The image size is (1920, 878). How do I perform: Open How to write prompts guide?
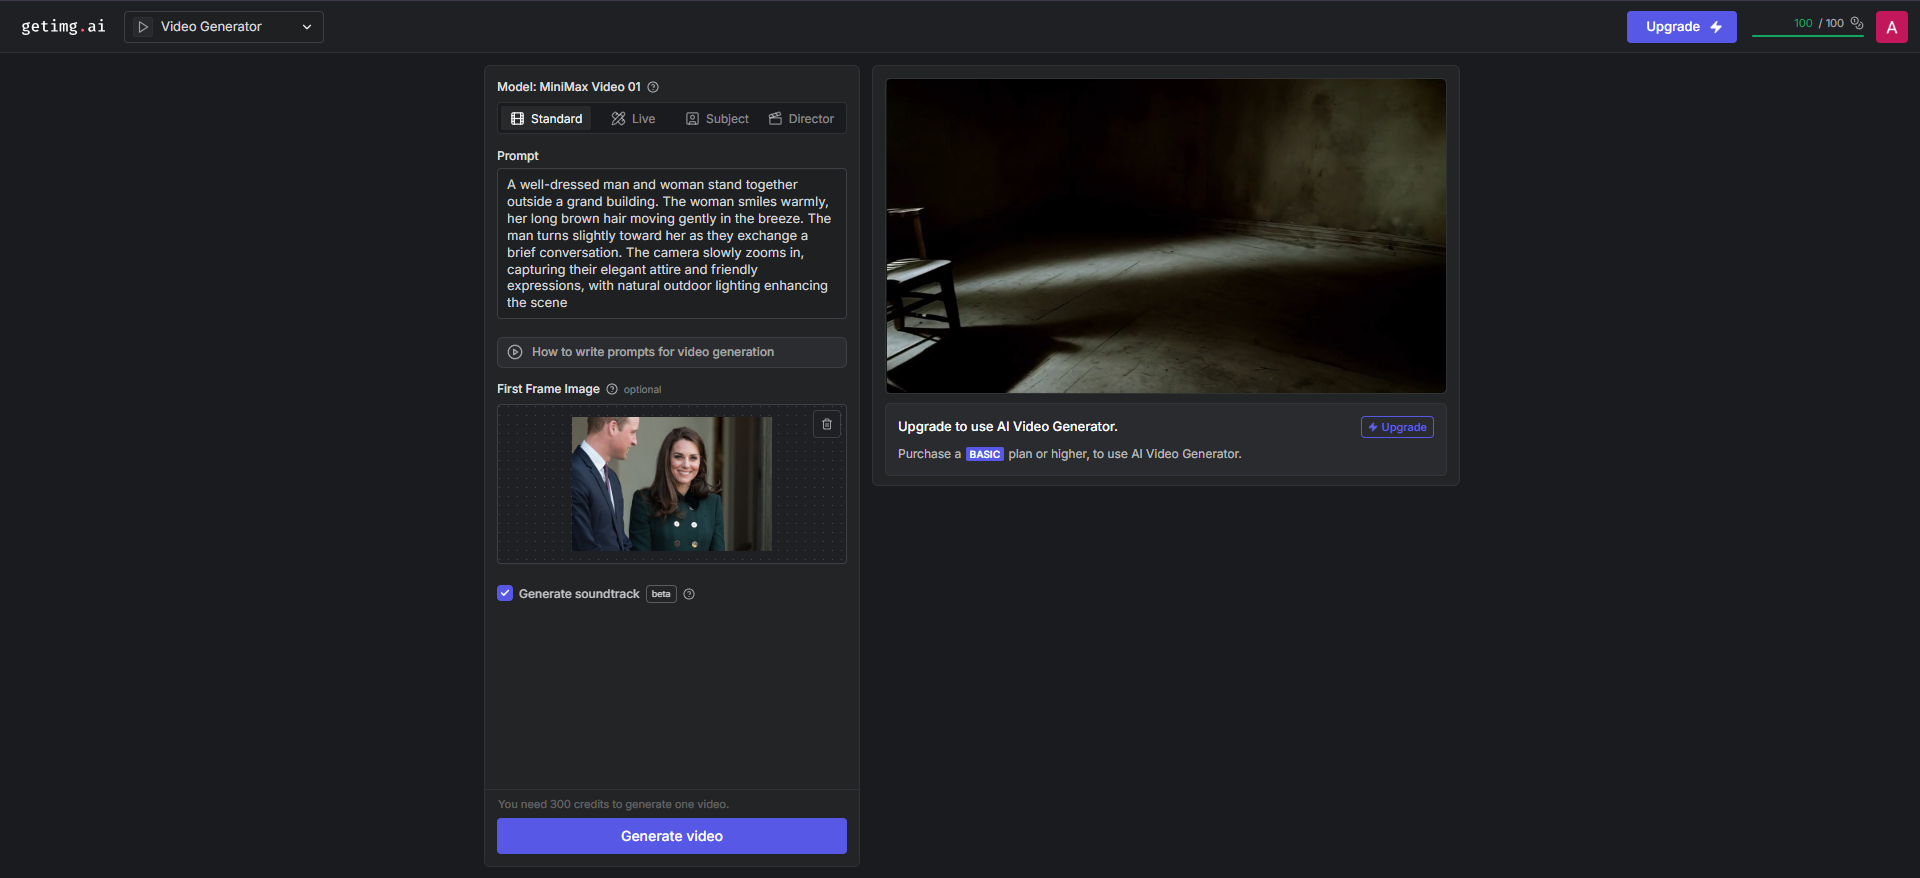click(x=672, y=352)
